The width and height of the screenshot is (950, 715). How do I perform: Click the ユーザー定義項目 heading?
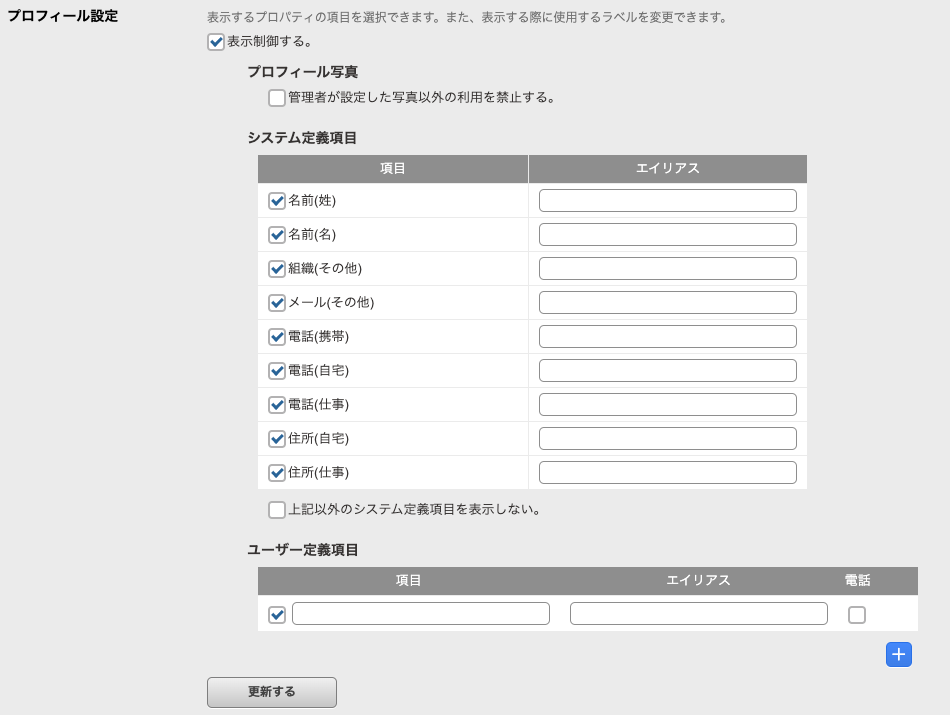303,550
